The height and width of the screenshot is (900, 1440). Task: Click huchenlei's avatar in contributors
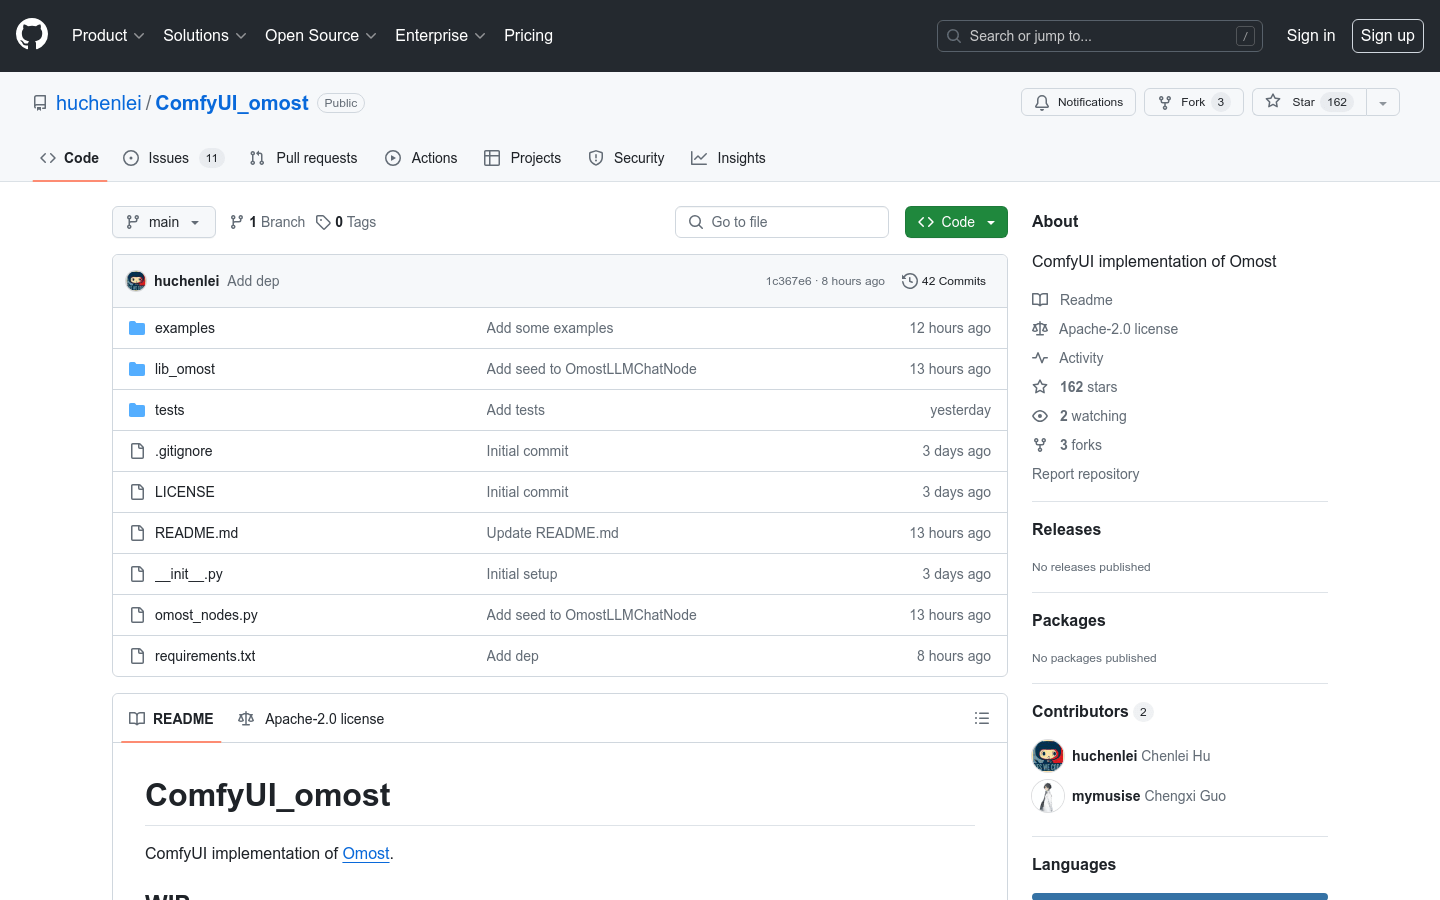[x=1047, y=756]
